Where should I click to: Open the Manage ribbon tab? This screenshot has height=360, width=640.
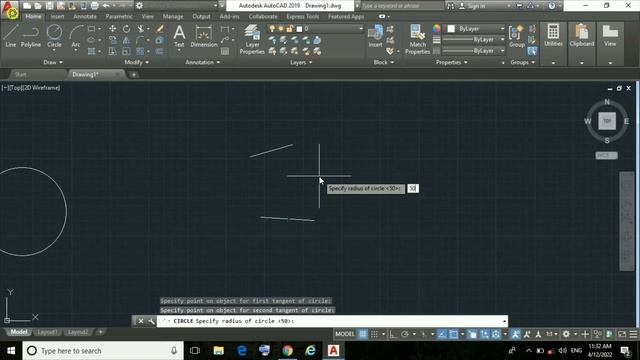173,16
